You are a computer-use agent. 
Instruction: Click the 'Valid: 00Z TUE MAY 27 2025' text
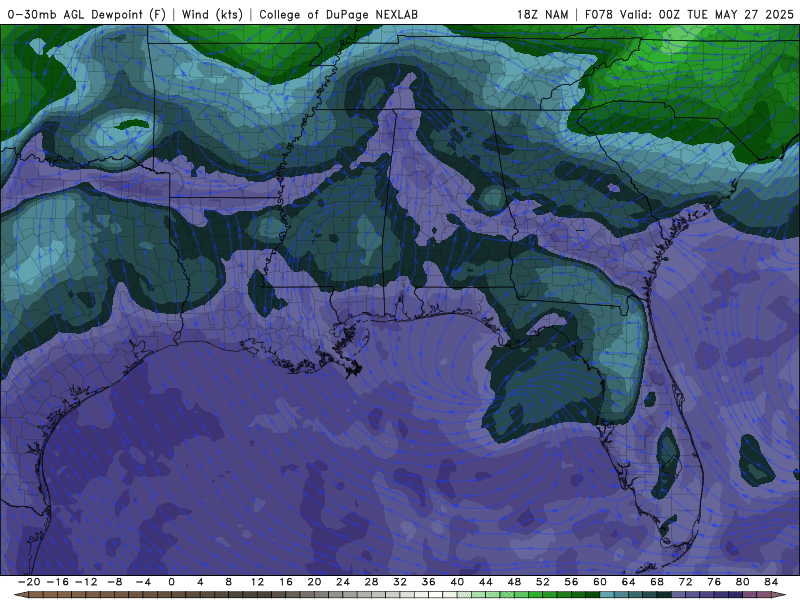(x=707, y=14)
